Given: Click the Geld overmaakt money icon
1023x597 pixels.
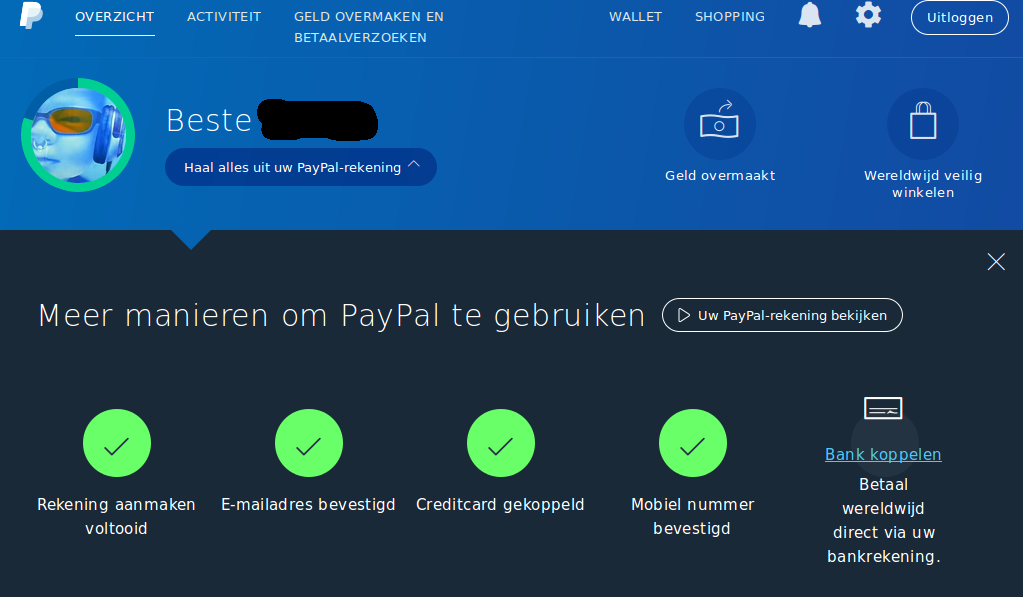Looking at the screenshot, I should tap(720, 123).
